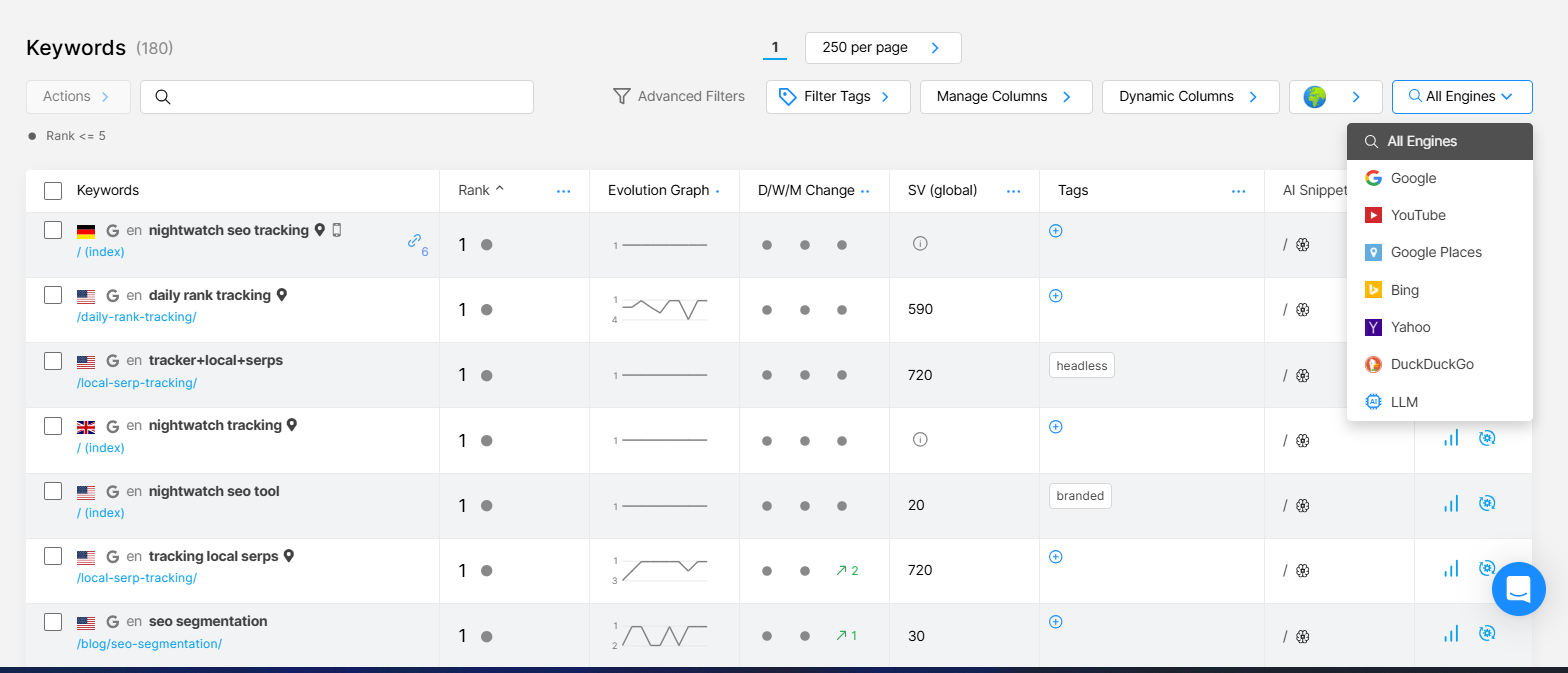Click the location pin beside daily rank tracking
The image size is (1568, 673).
coord(282,295)
